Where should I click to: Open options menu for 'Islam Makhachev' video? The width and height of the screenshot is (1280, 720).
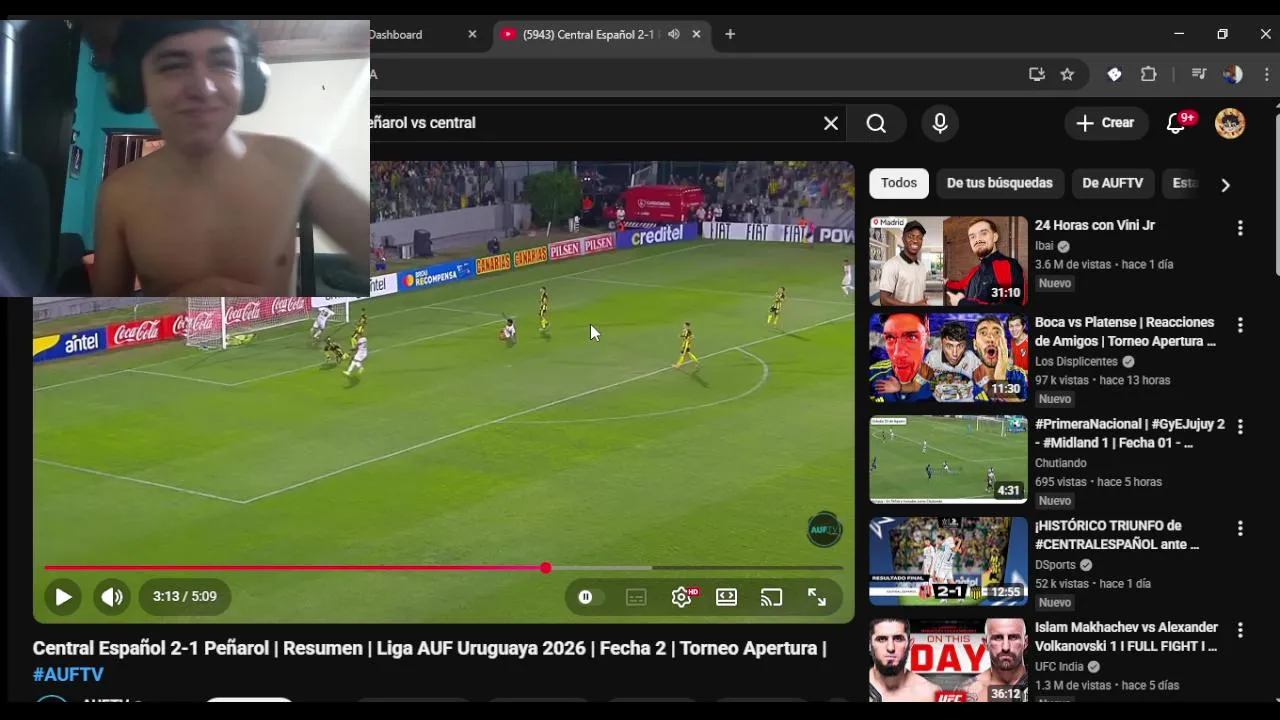[x=1240, y=630]
